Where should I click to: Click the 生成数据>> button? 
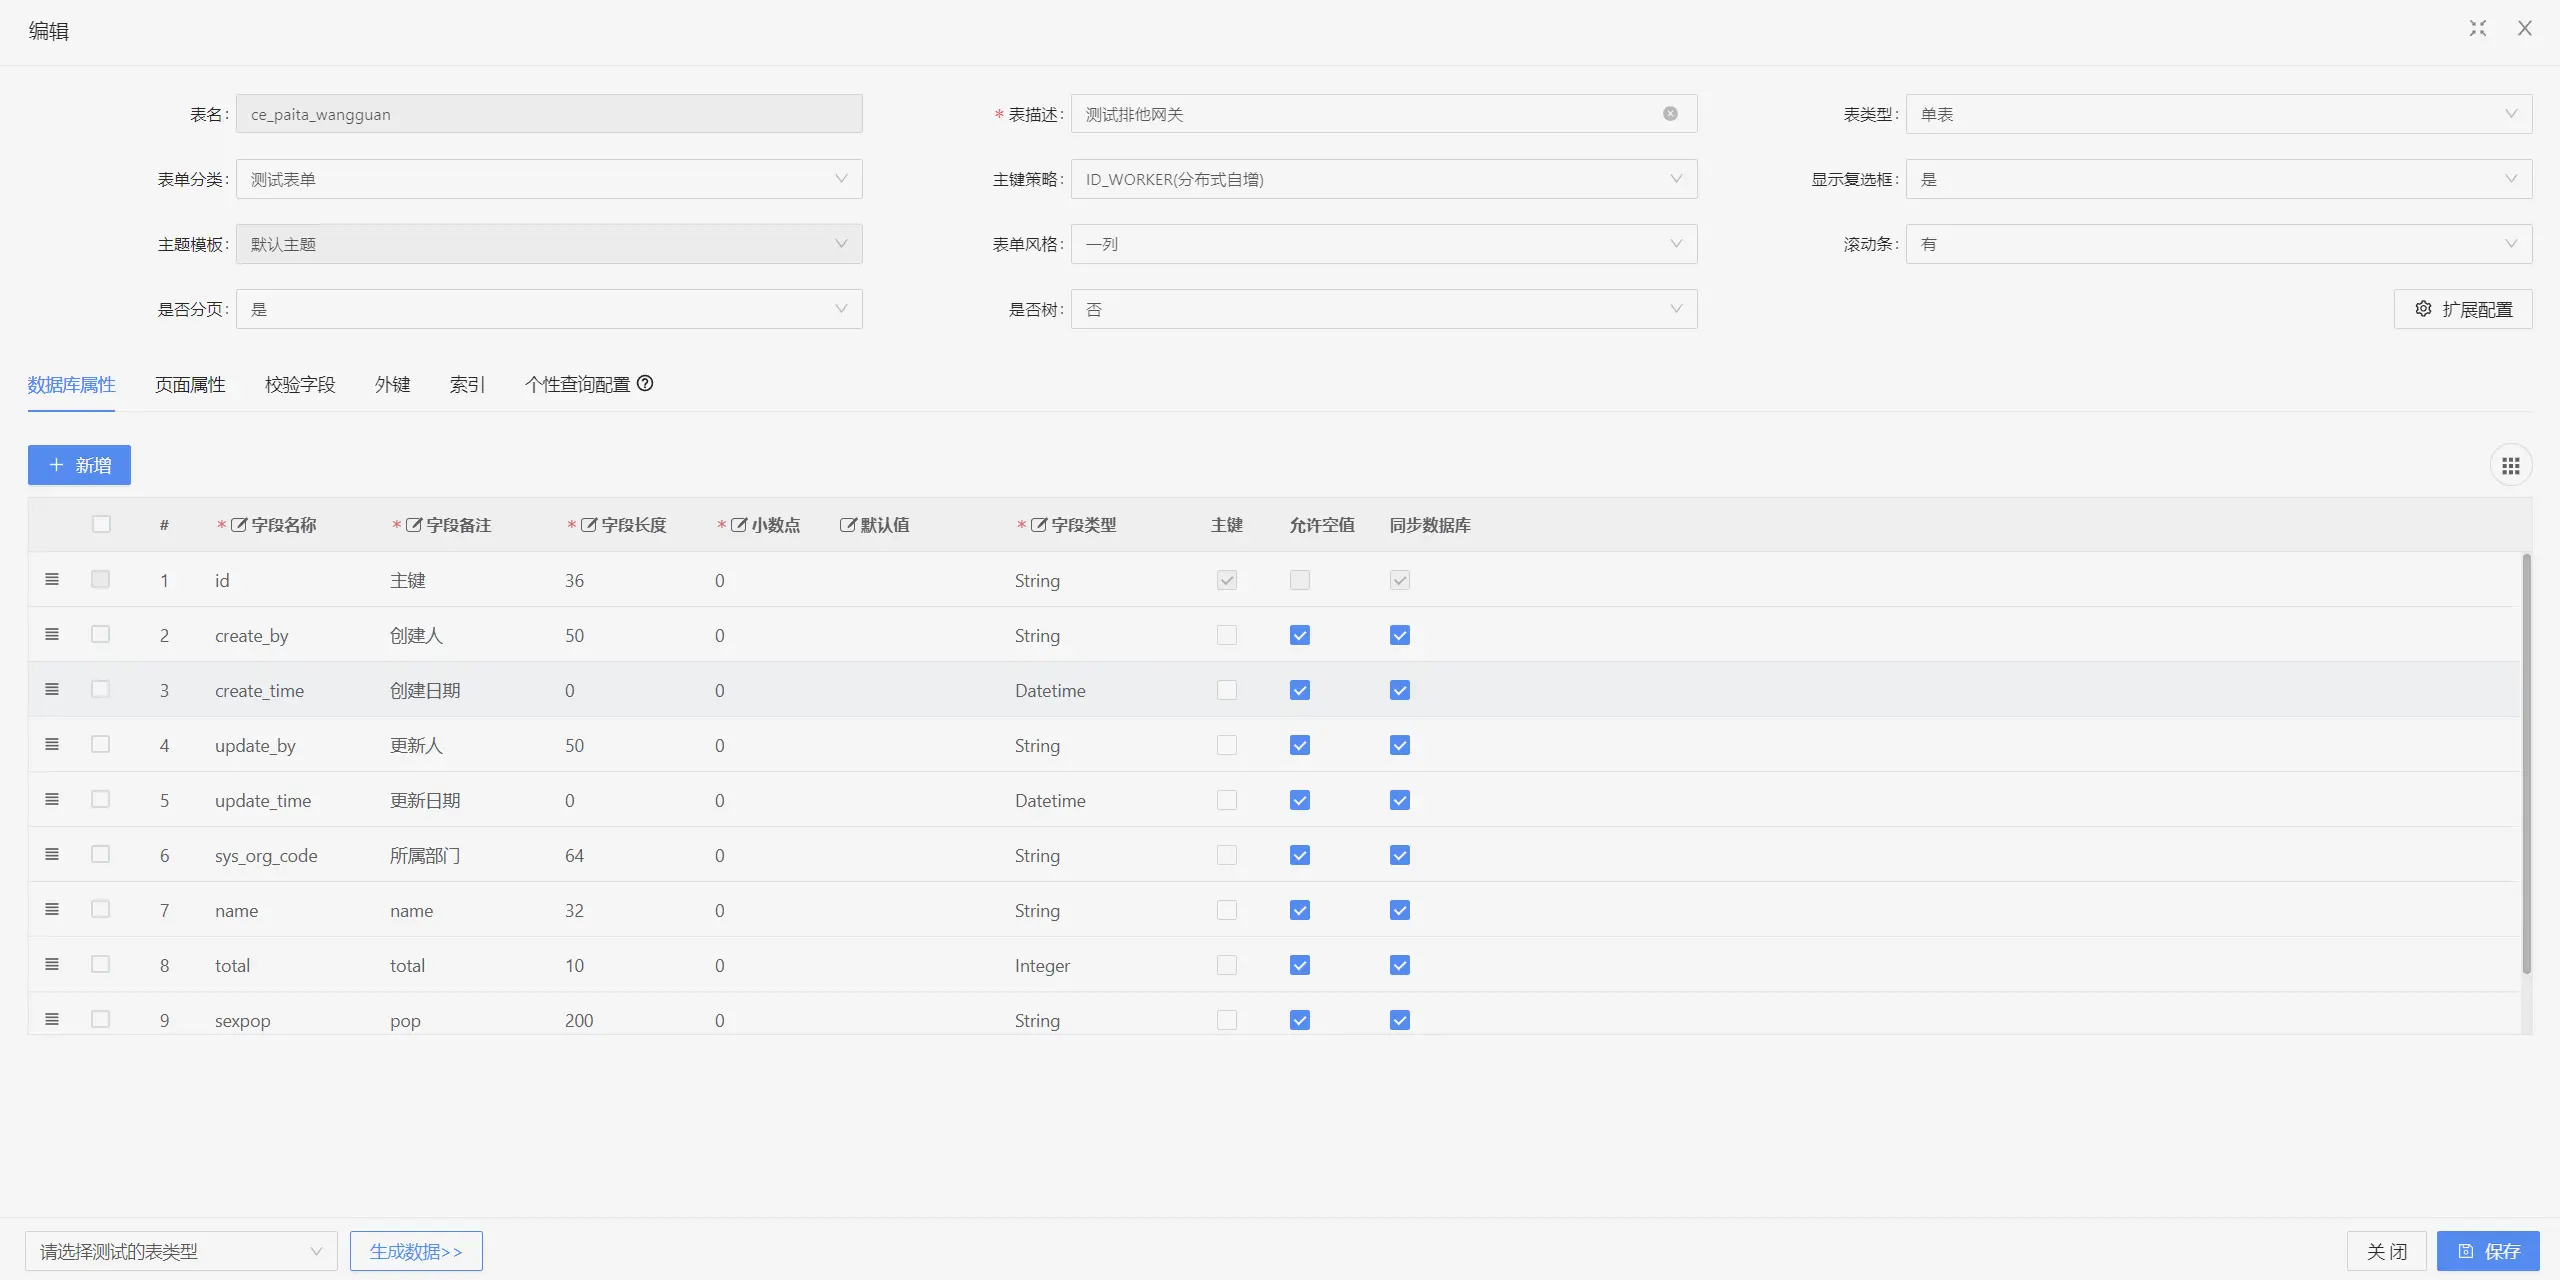[x=416, y=1251]
